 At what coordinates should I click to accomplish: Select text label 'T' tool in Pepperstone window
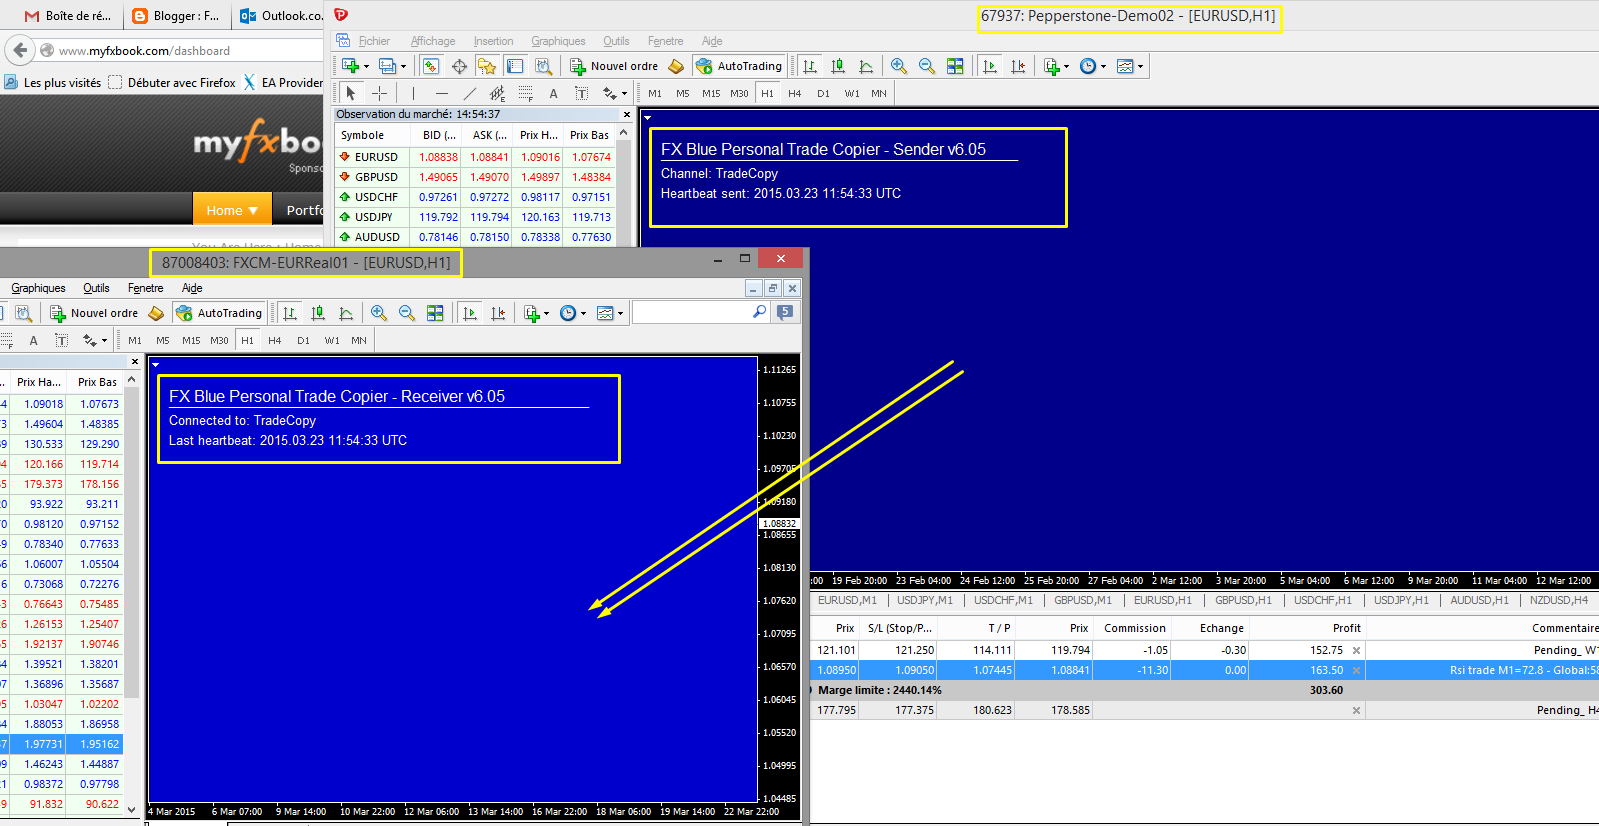click(581, 93)
